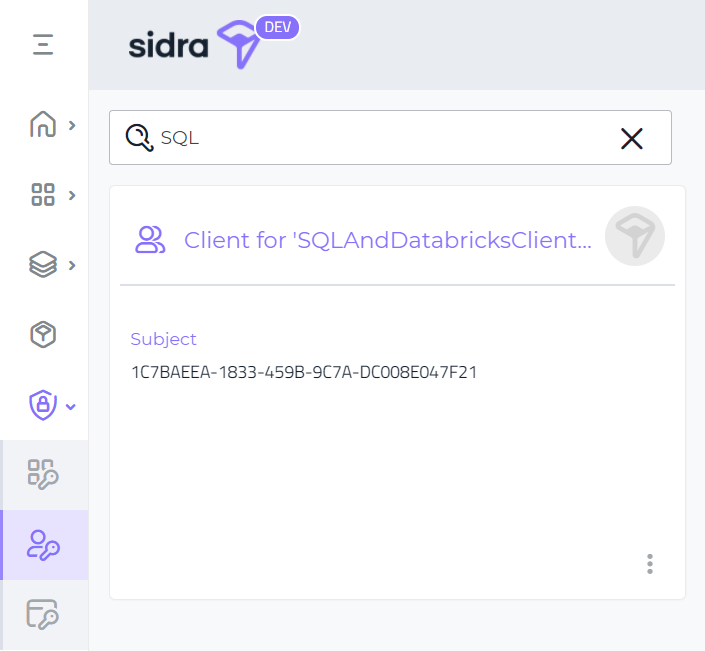Screen dimensions: 705x651
Task: Focus the search field containing SQL
Action: click(380, 138)
